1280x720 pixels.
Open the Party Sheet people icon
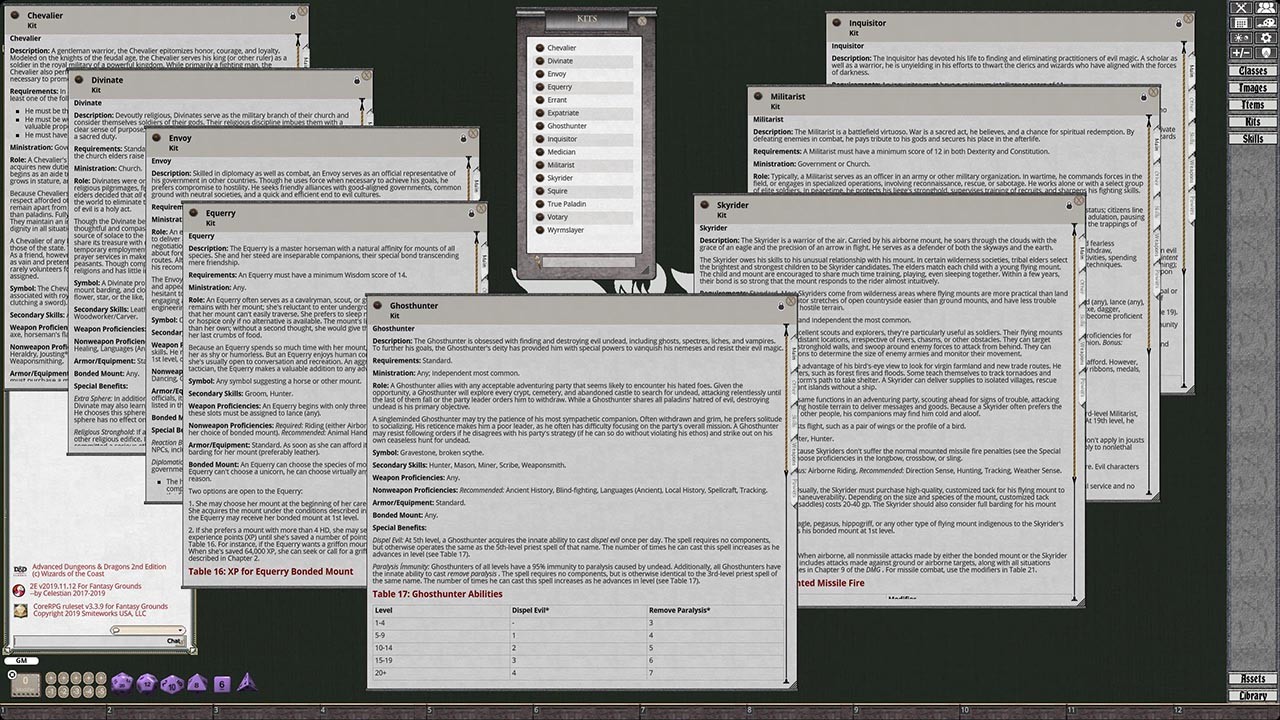coord(1266,8)
